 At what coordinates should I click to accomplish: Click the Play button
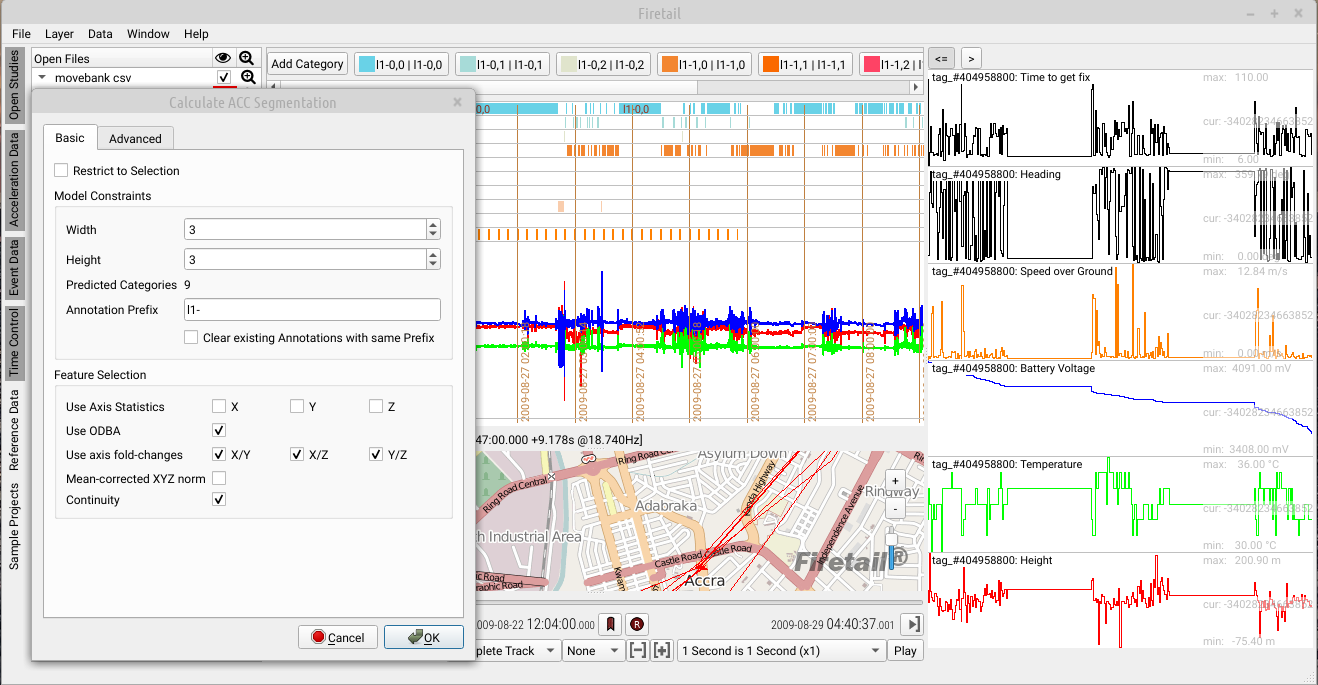pos(905,651)
